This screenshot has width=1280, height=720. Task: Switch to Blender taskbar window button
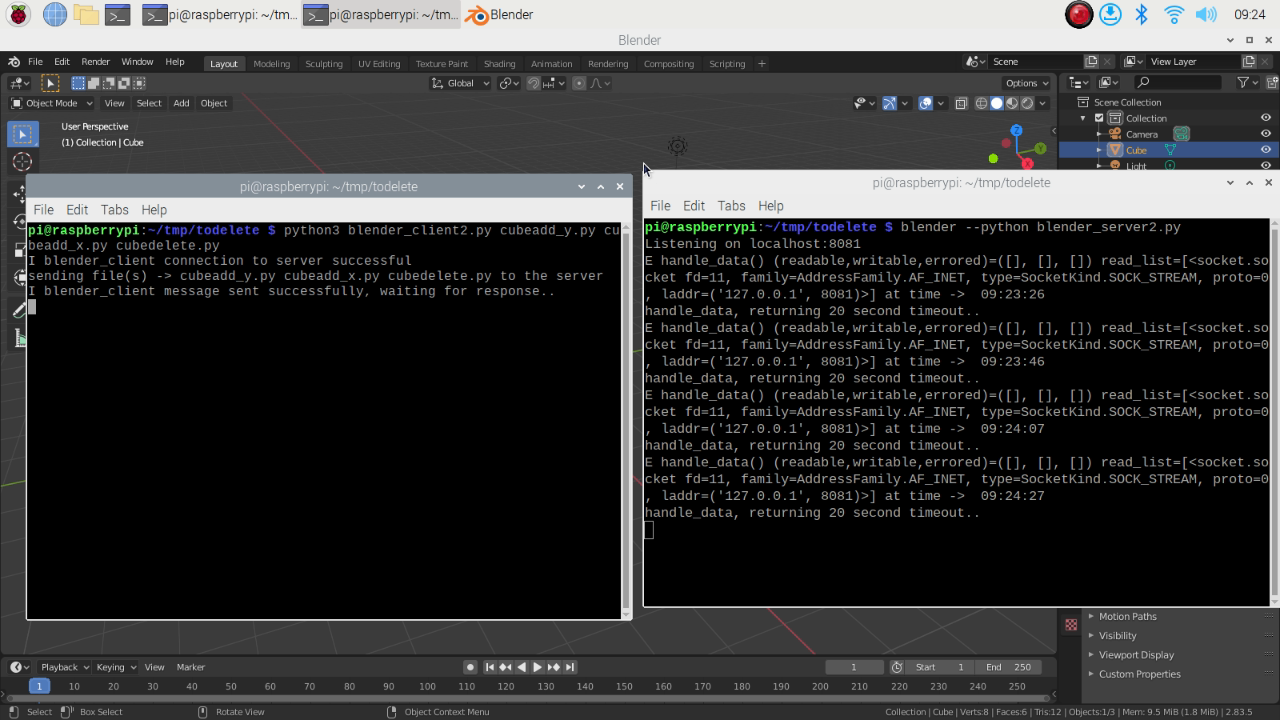[x=499, y=14]
